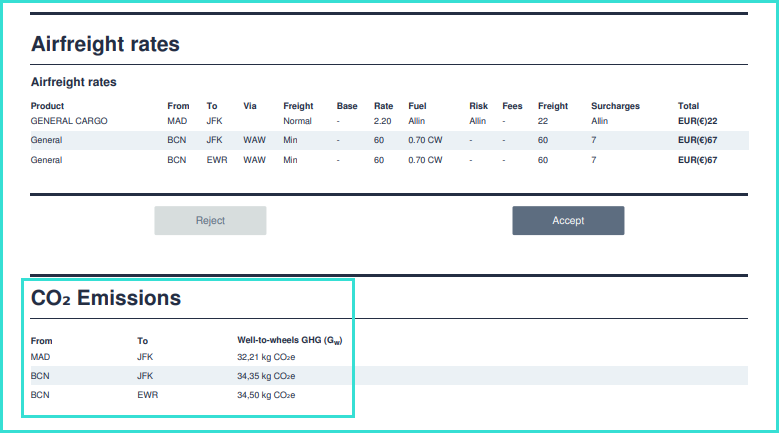Screen dimensions: 779x433
Task: Click the Risk column header
Action: 478,106
